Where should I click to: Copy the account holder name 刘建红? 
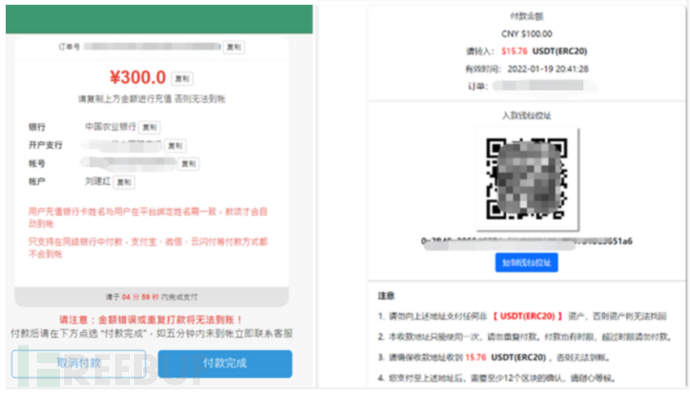(124, 182)
